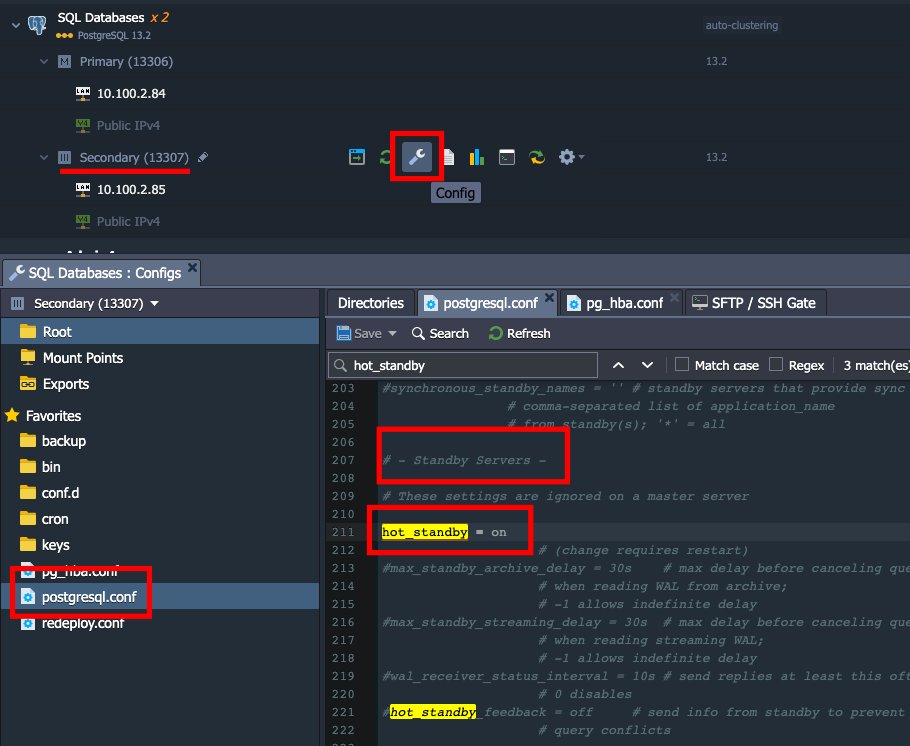Click the LAN icon beside 10.100.2.84

point(83,93)
